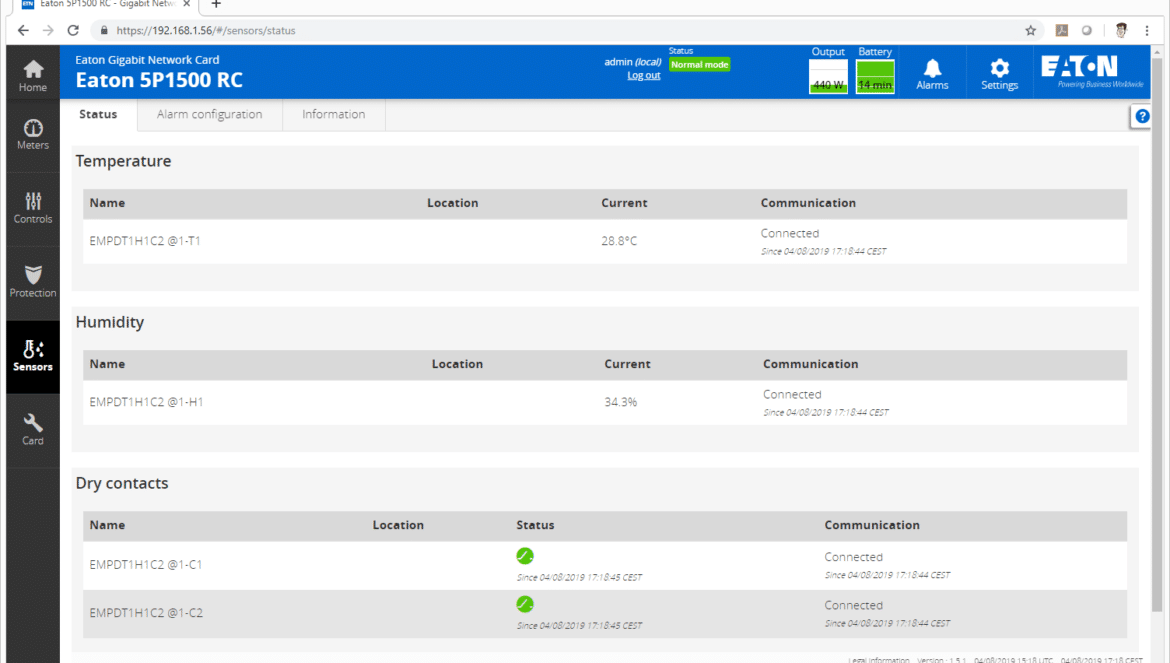Image resolution: width=1170 pixels, height=663 pixels.
Task: Click Connected text in Temperature row
Action: tap(789, 233)
